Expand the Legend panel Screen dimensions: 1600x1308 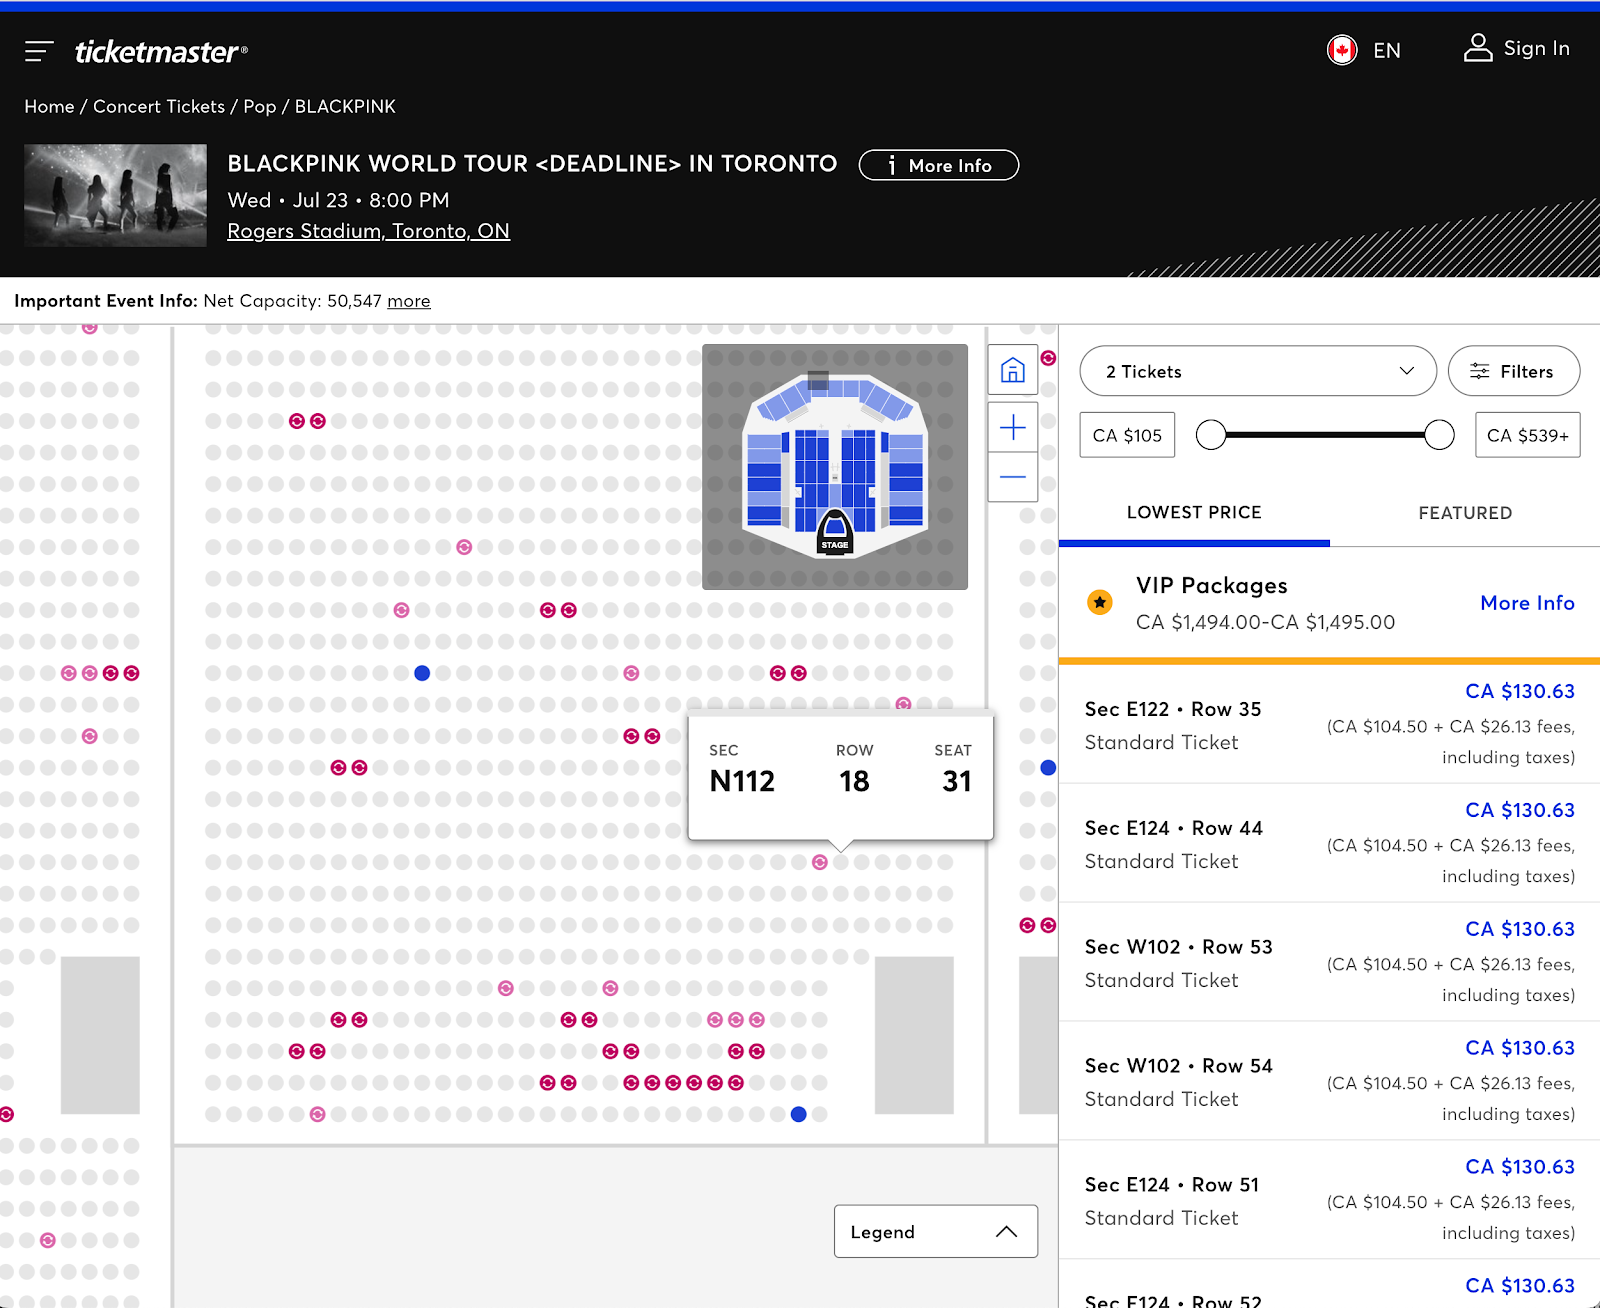coord(935,1231)
